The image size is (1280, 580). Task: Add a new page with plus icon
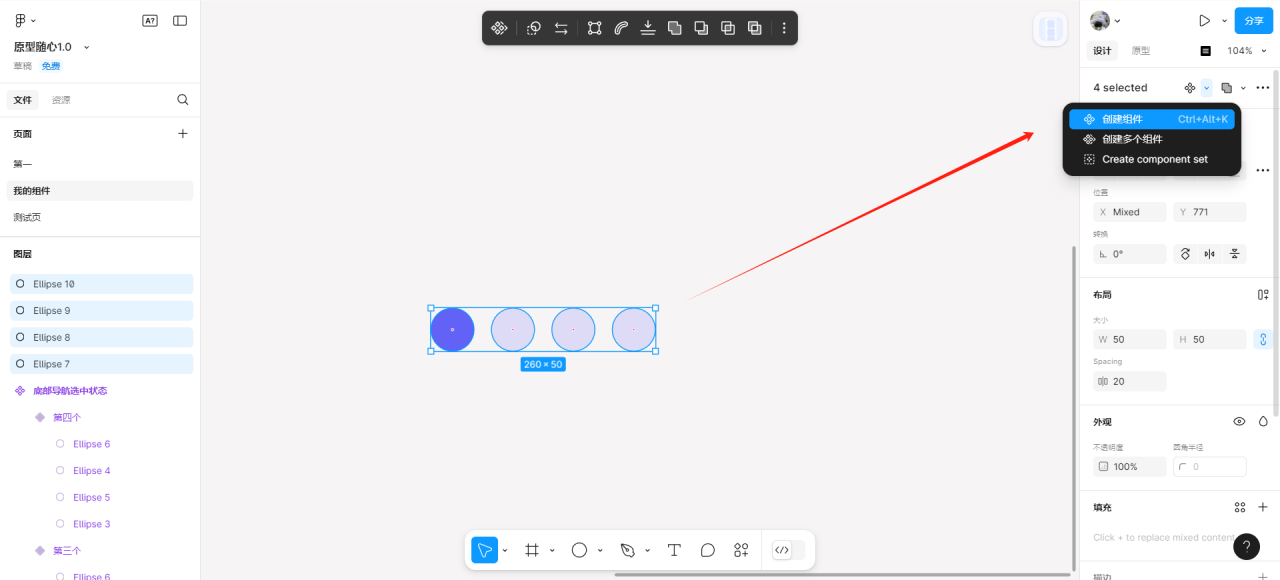pyautogui.click(x=183, y=133)
